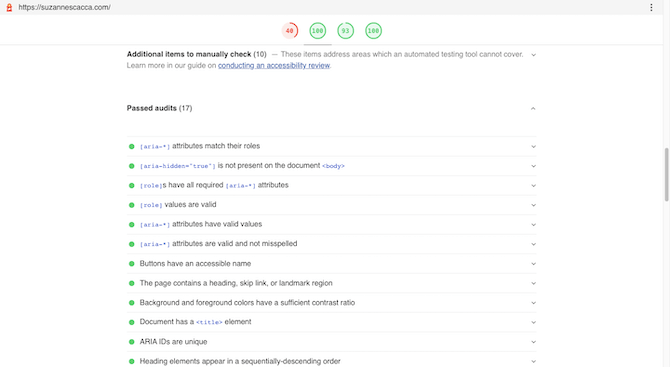The image size is (670, 367).
Task: Click green pass dot for 'attributes match their roles'
Action: 132,147
